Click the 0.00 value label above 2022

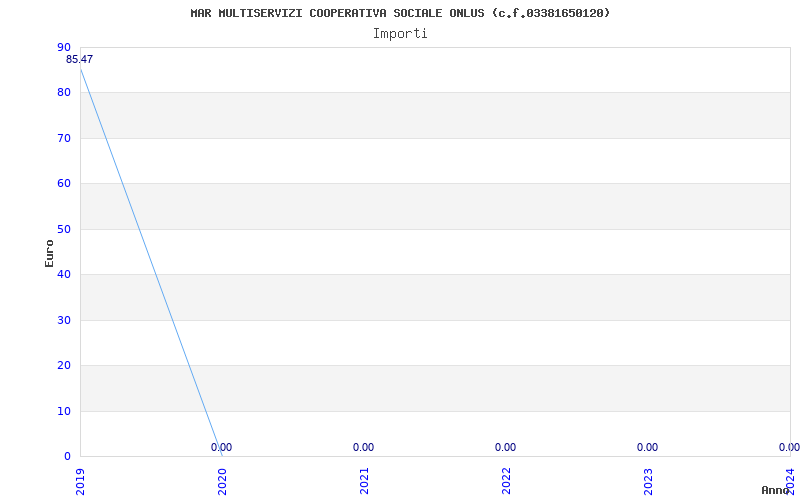click(x=506, y=447)
